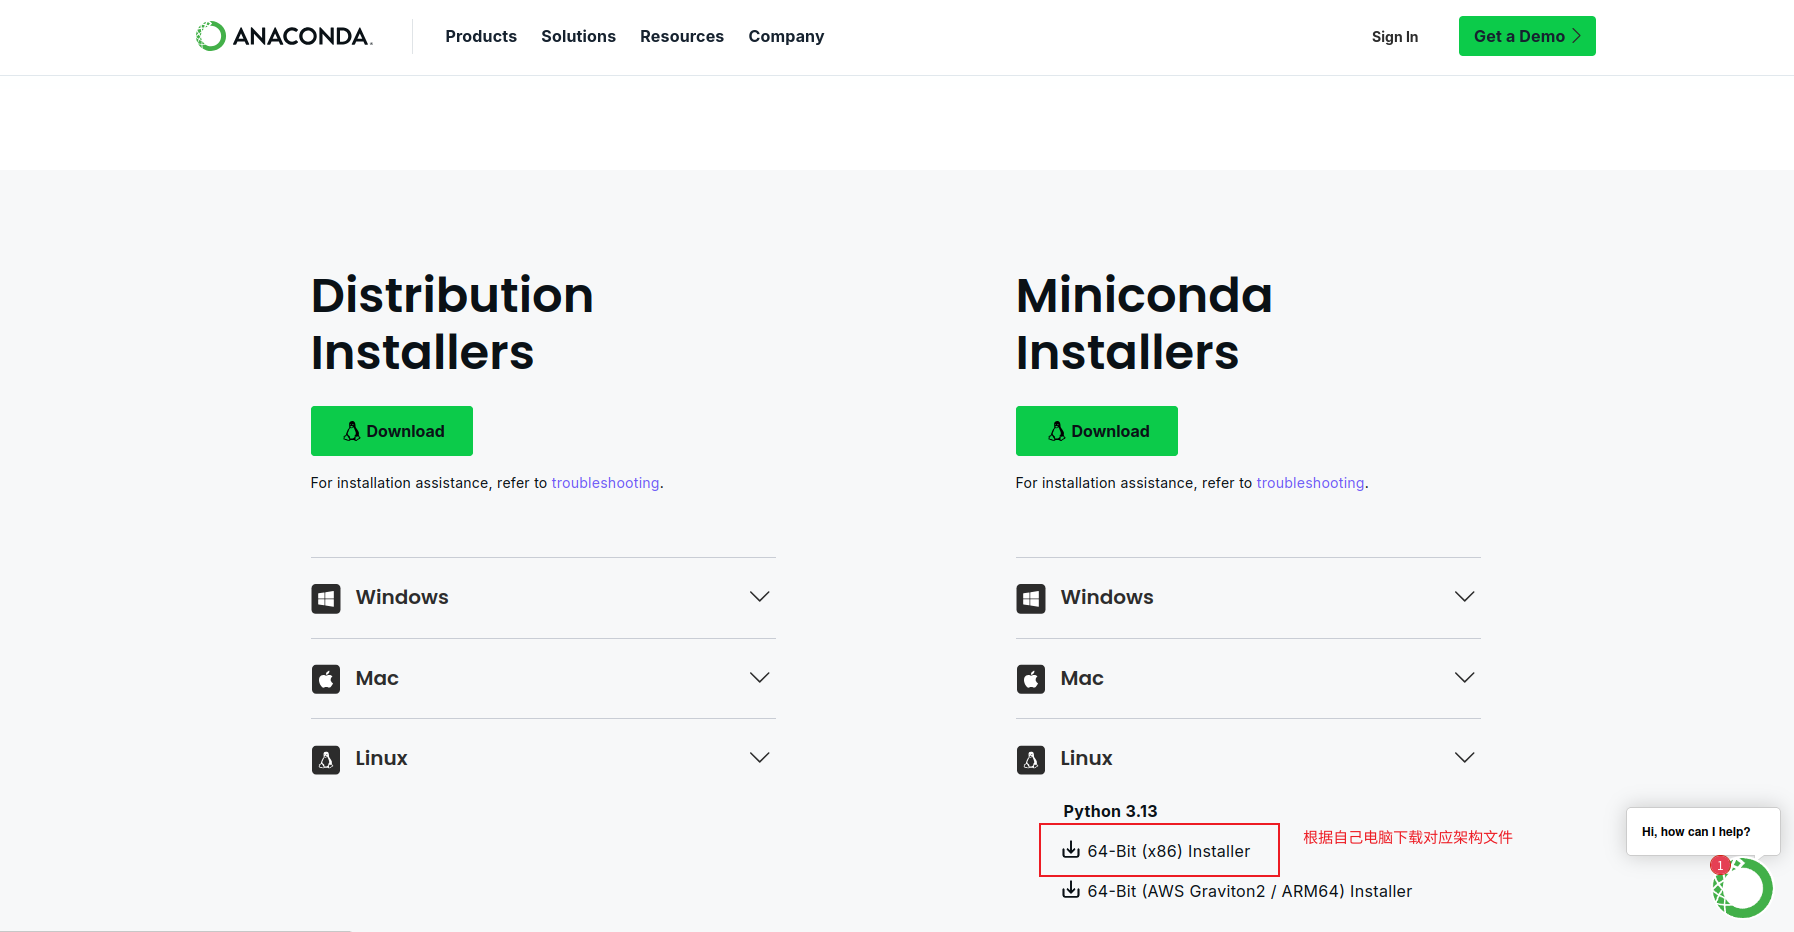Open the Resources menu
The image size is (1794, 932).
pos(682,36)
